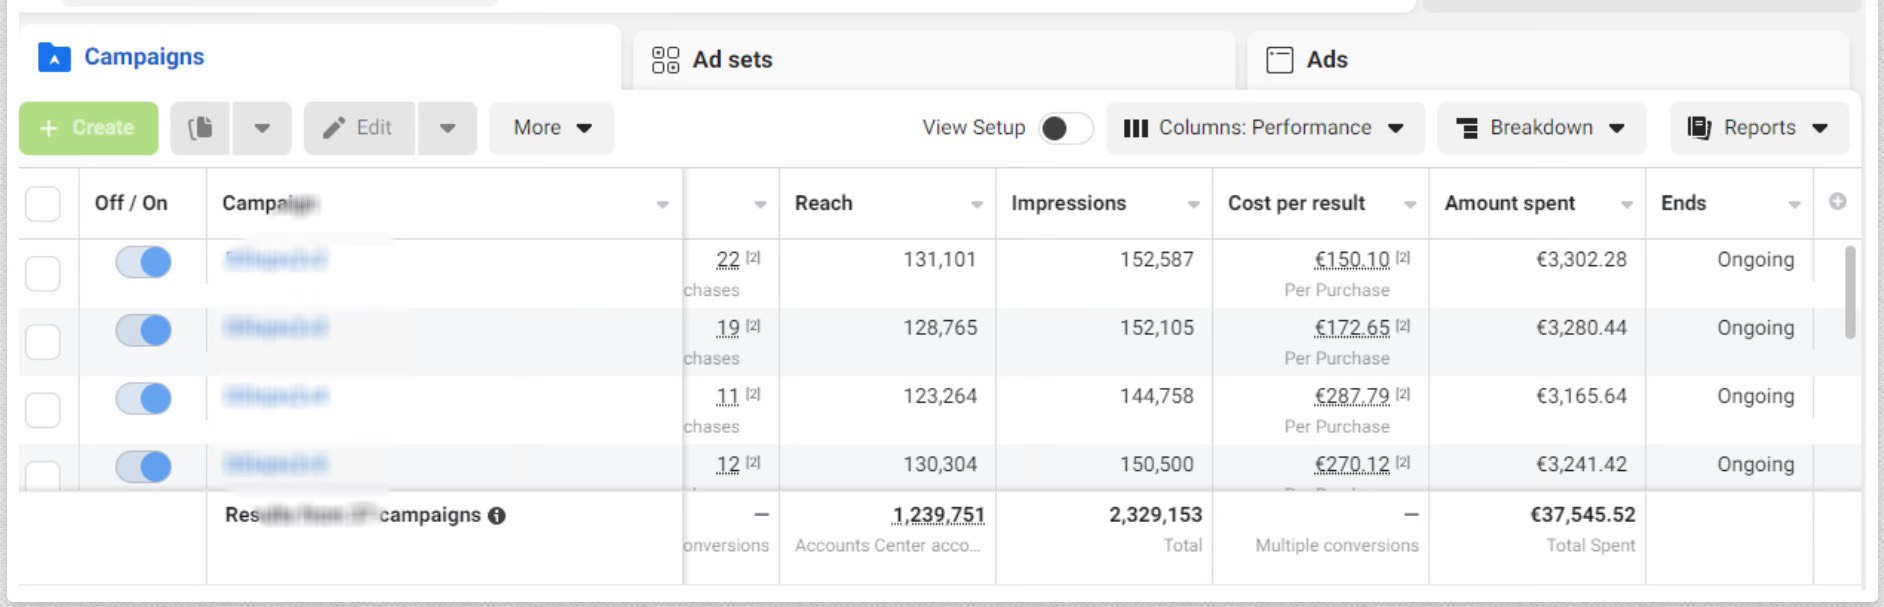This screenshot has height=607, width=1884.
Task: Click the Ad sets grid icon
Action: pyautogui.click(x=665, y=60)
